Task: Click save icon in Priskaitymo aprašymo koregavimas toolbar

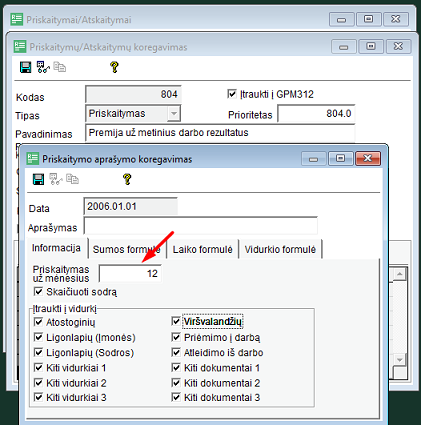Action: pos(38,179)
